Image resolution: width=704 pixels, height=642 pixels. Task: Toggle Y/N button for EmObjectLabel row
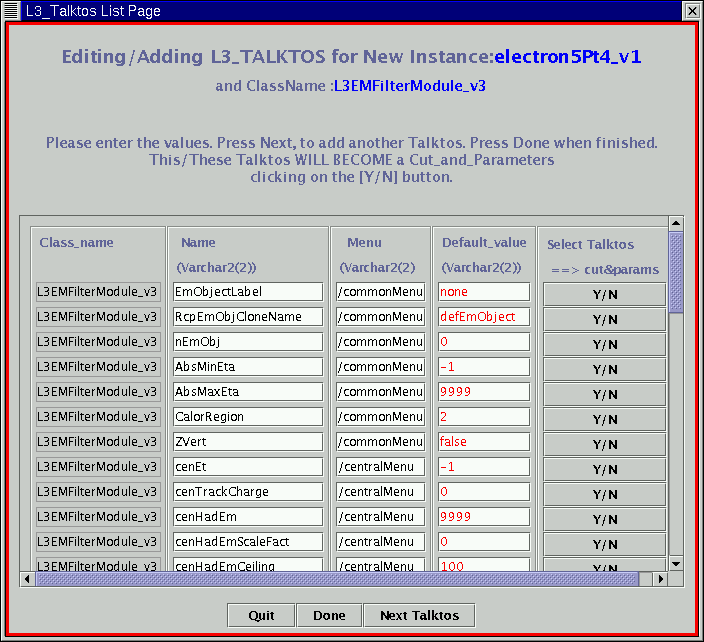coord(604,294)
